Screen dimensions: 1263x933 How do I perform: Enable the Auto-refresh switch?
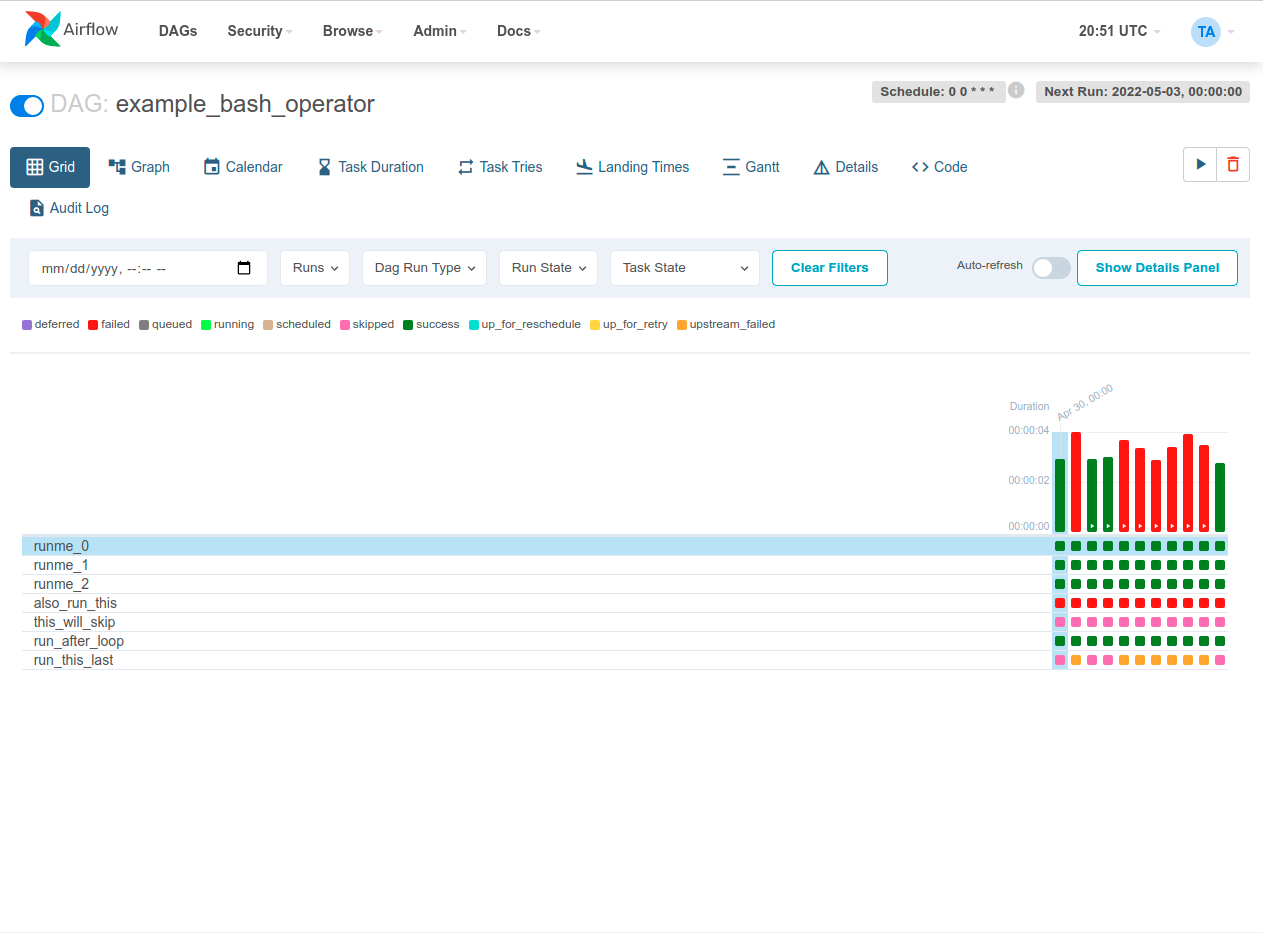coord(1051,268)
